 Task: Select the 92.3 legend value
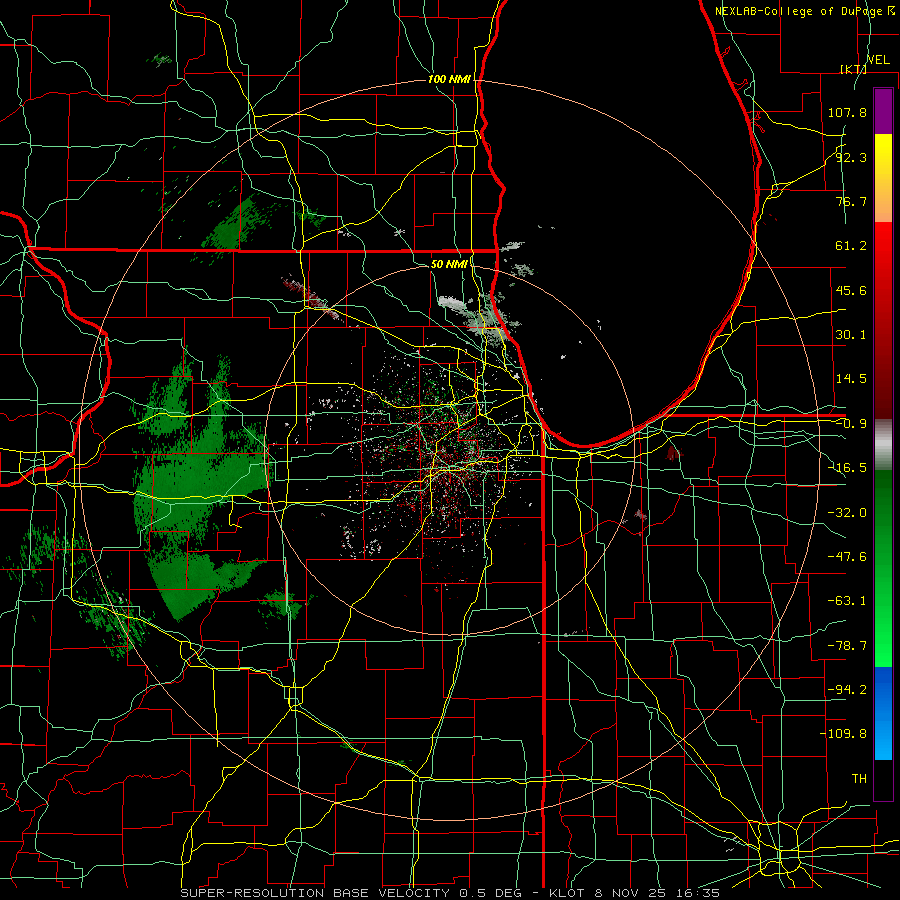pyautogui.click(x=851, y=157)
